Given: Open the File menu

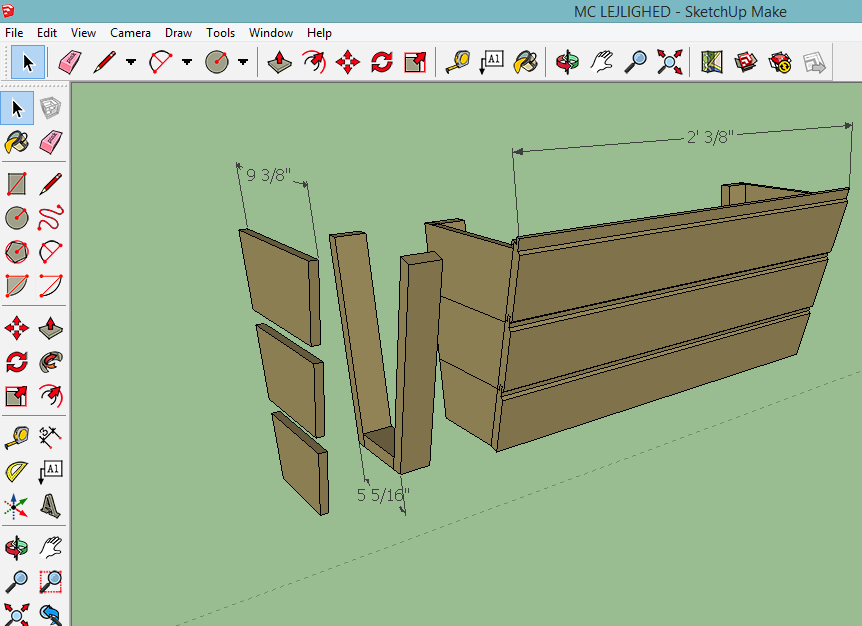Looking at the screenshot, I should click(14, 33).
